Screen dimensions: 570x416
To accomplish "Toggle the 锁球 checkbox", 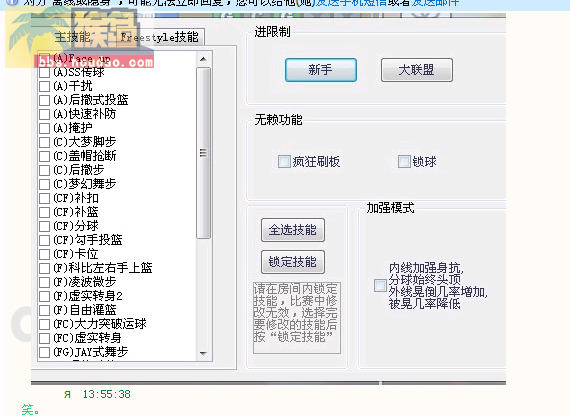I will click(x=404, y=161).
